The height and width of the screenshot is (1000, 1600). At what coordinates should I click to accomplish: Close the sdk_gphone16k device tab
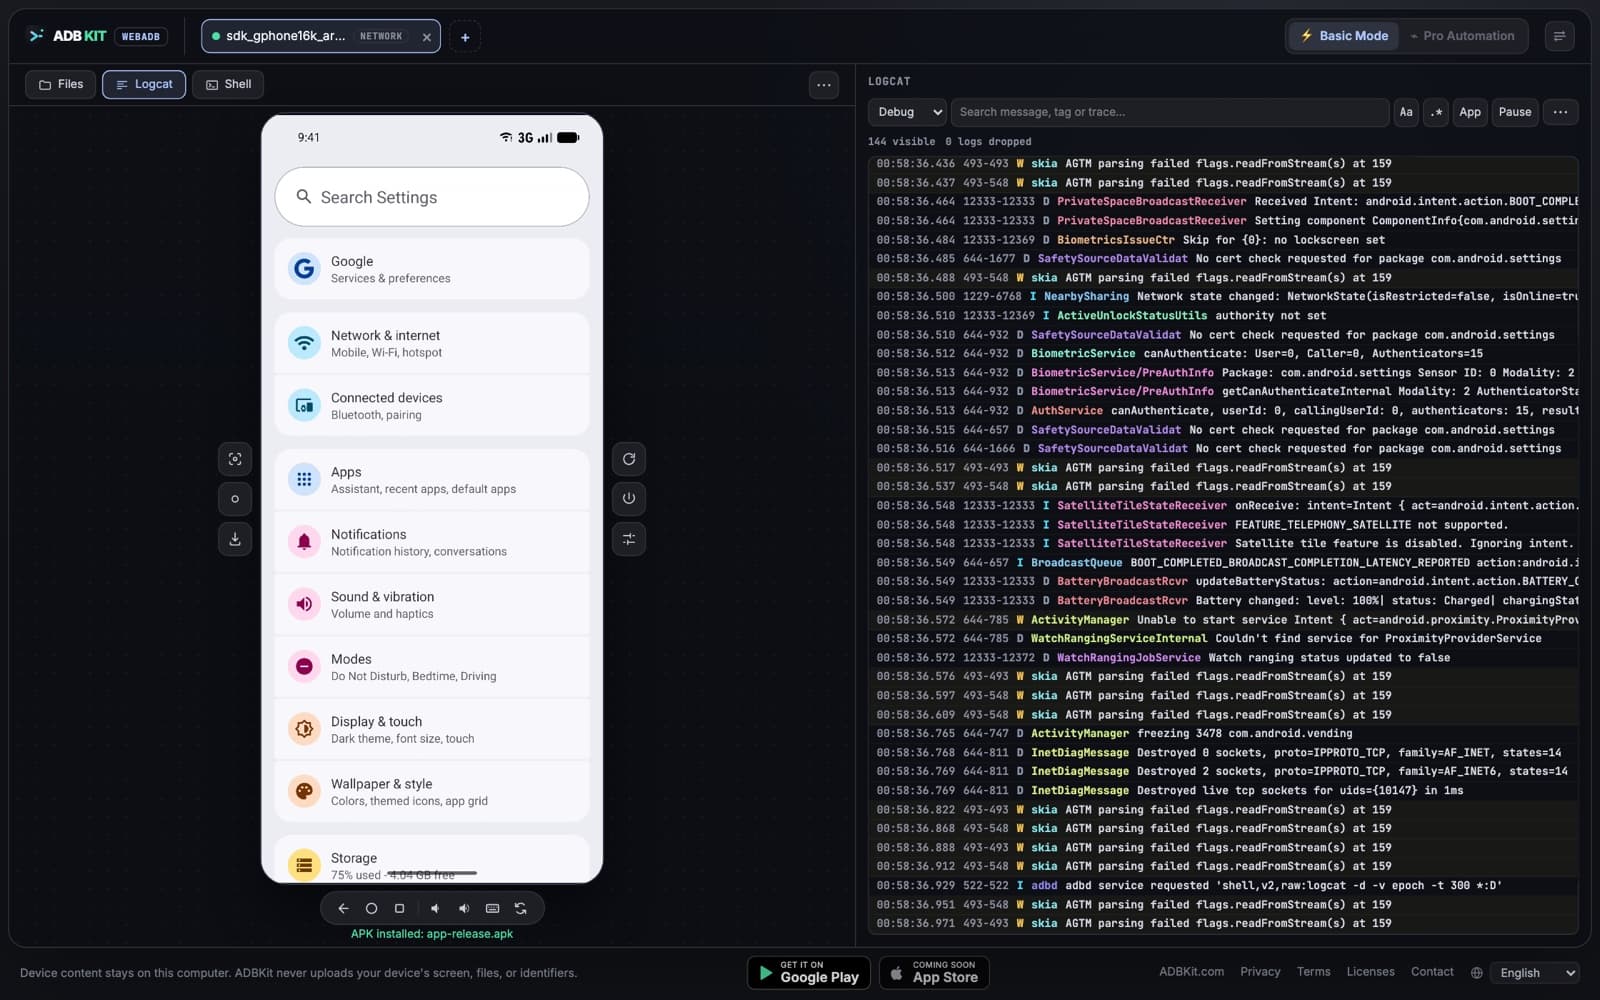click(427, 37)
